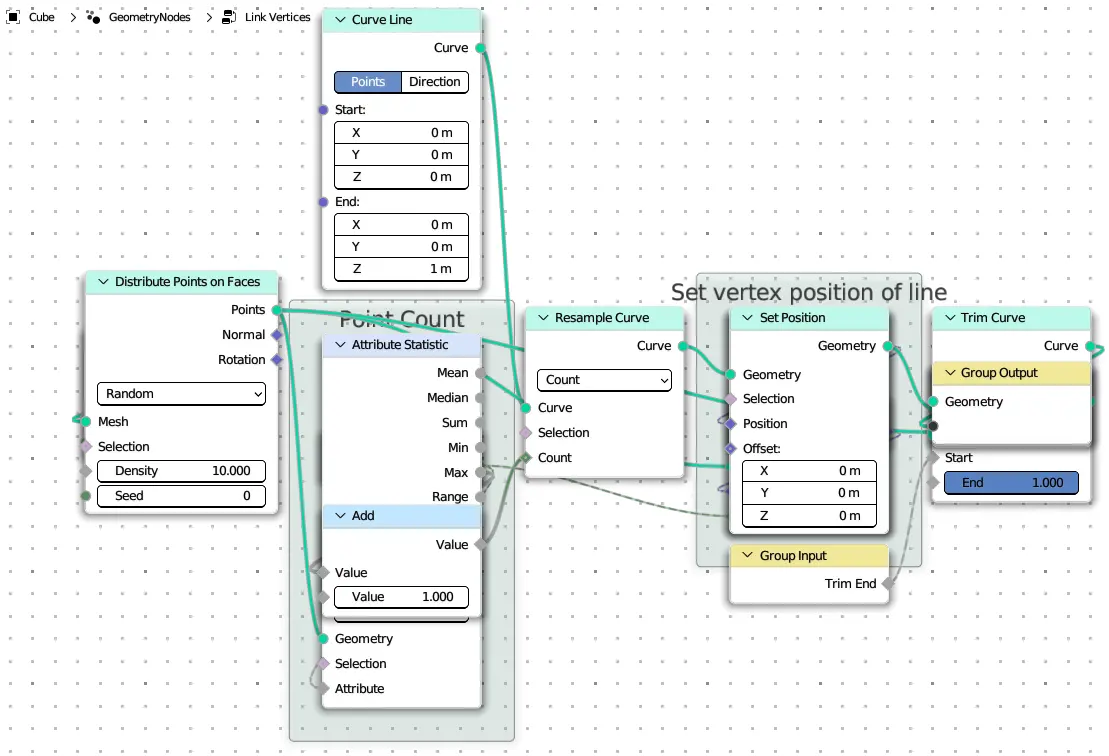Collapse the Set Position node
Viewport: 1109px width, 756px height.
pos(748,318)
